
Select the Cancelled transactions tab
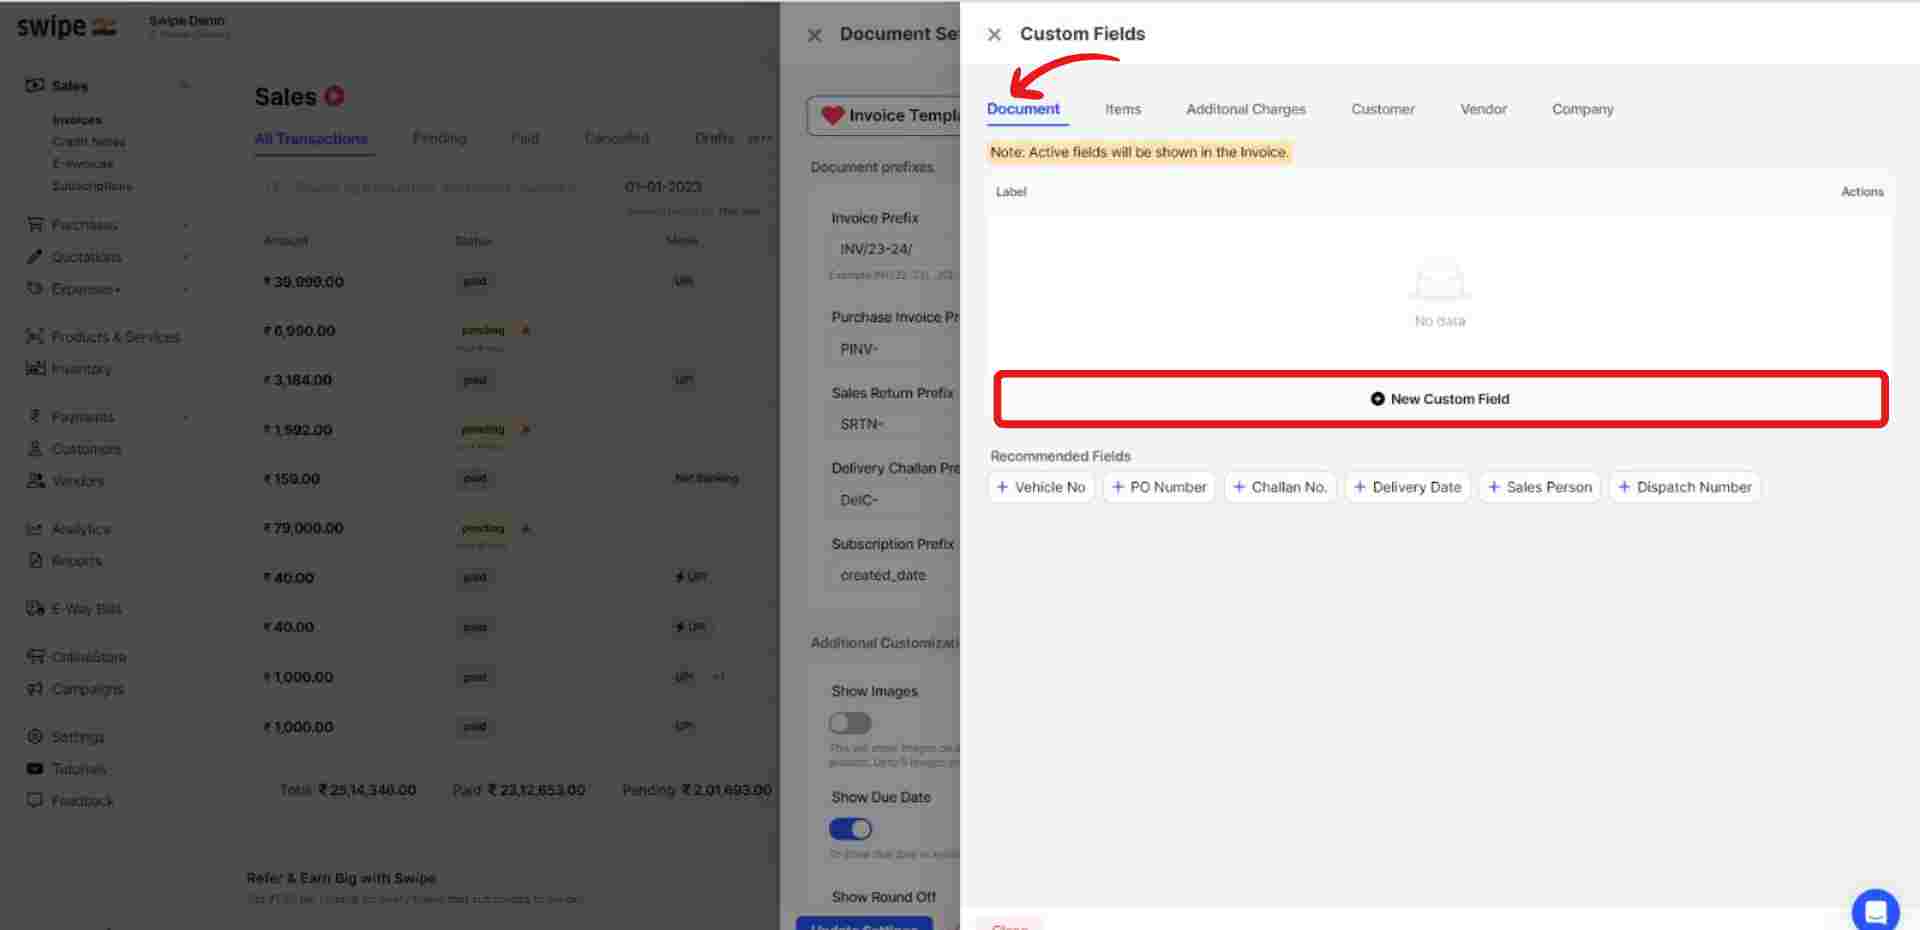click(x=616, y=138)
